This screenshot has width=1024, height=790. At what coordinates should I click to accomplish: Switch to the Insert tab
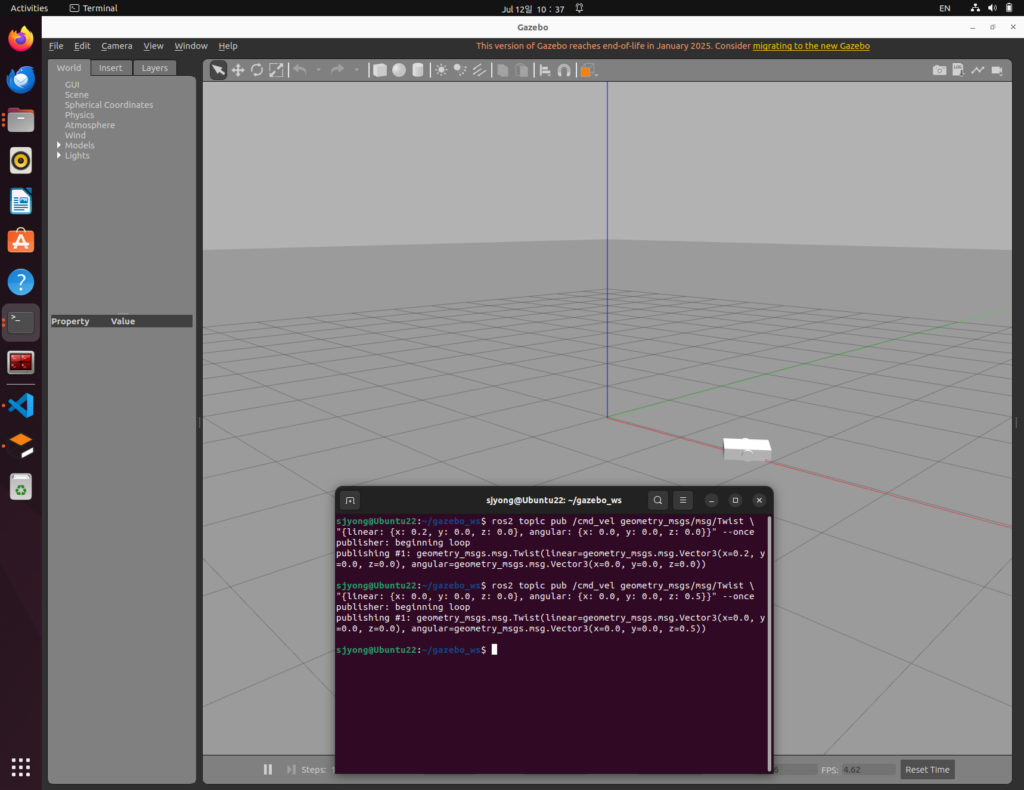(110, 68)
